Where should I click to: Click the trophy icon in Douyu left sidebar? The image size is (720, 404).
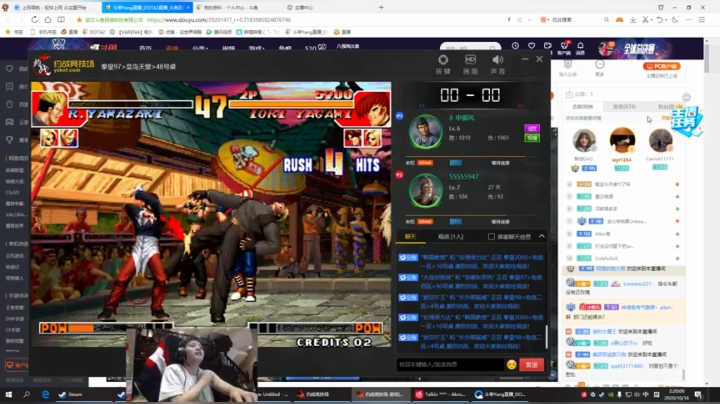pyautogui.click(x=9, y=140)
